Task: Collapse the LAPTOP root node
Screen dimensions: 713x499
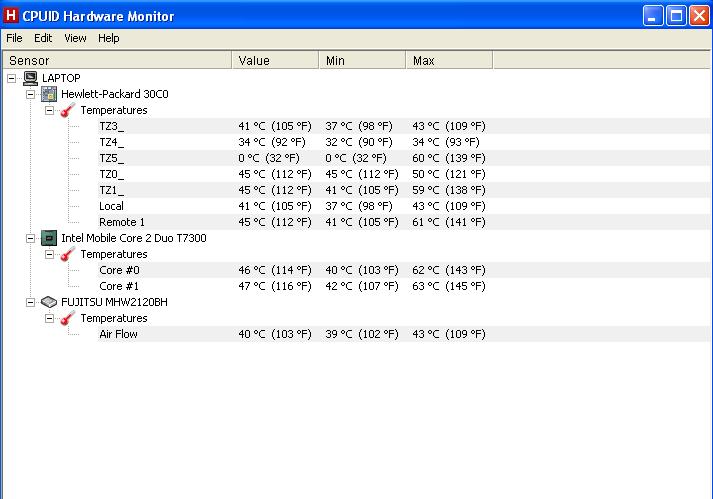Action: pyautogui.click(x=11, y=78)
